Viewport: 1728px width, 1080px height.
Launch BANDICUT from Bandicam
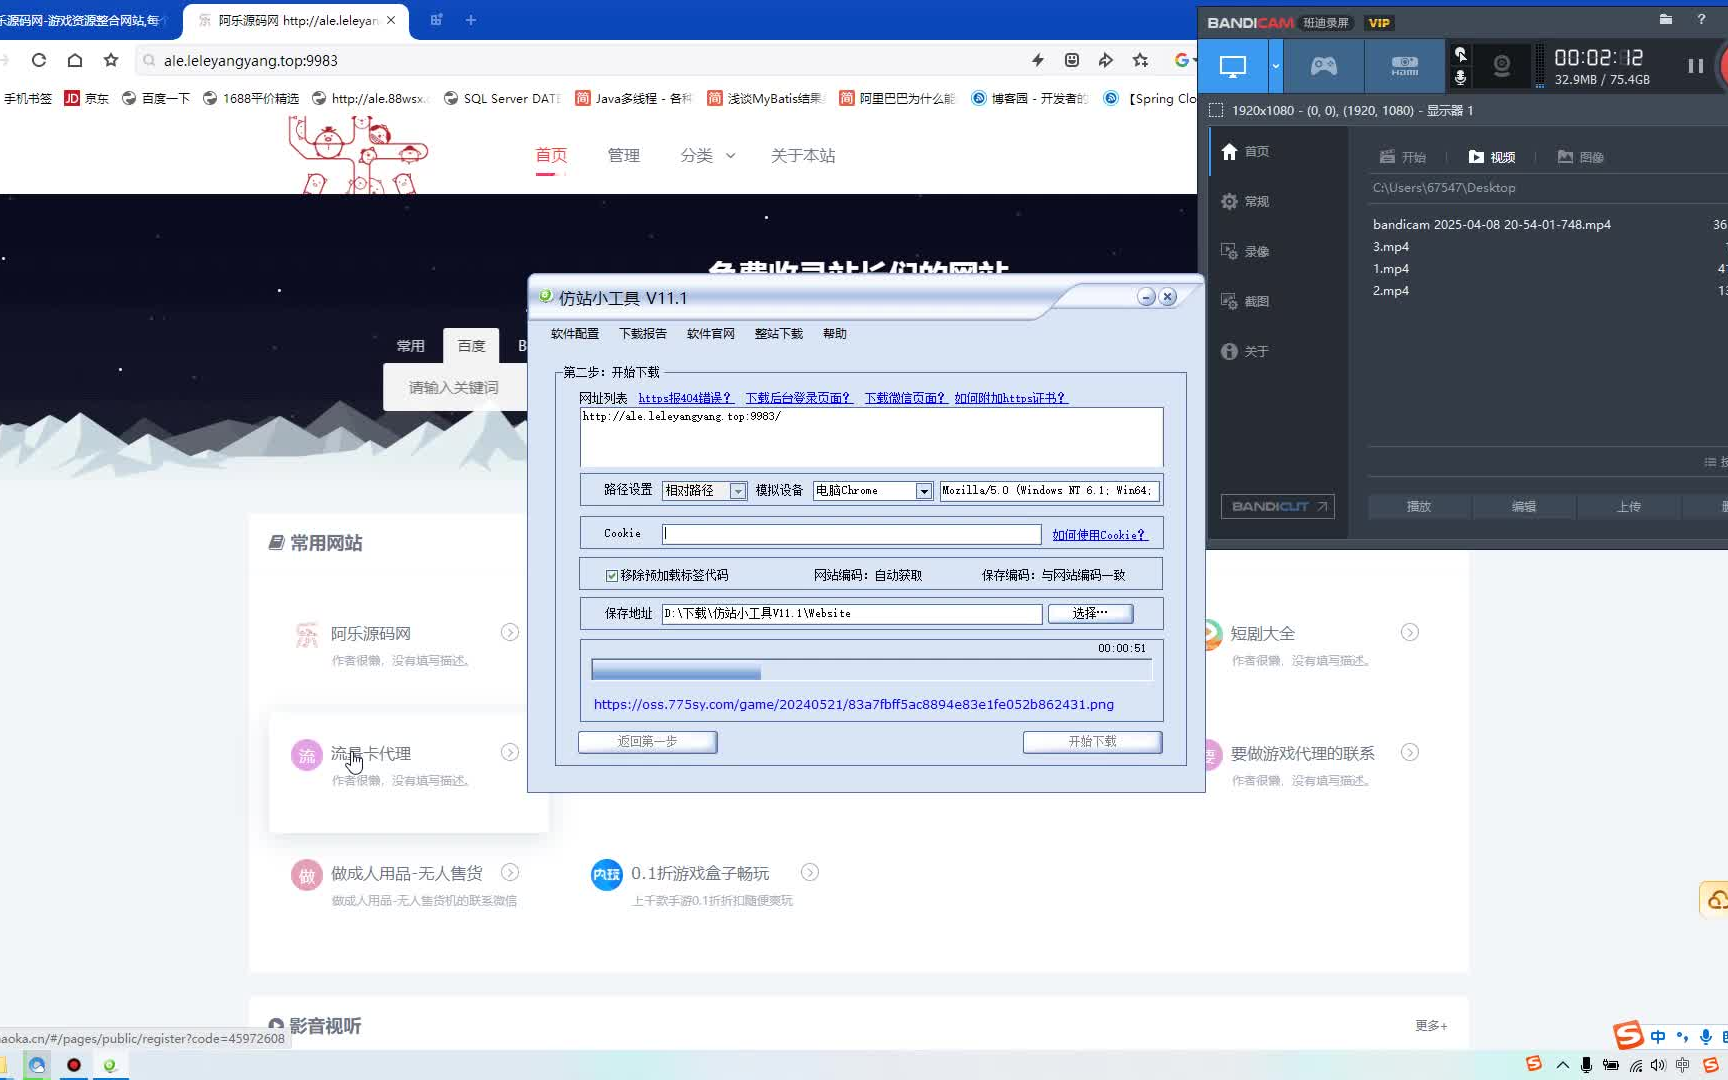coord(1278,507)
